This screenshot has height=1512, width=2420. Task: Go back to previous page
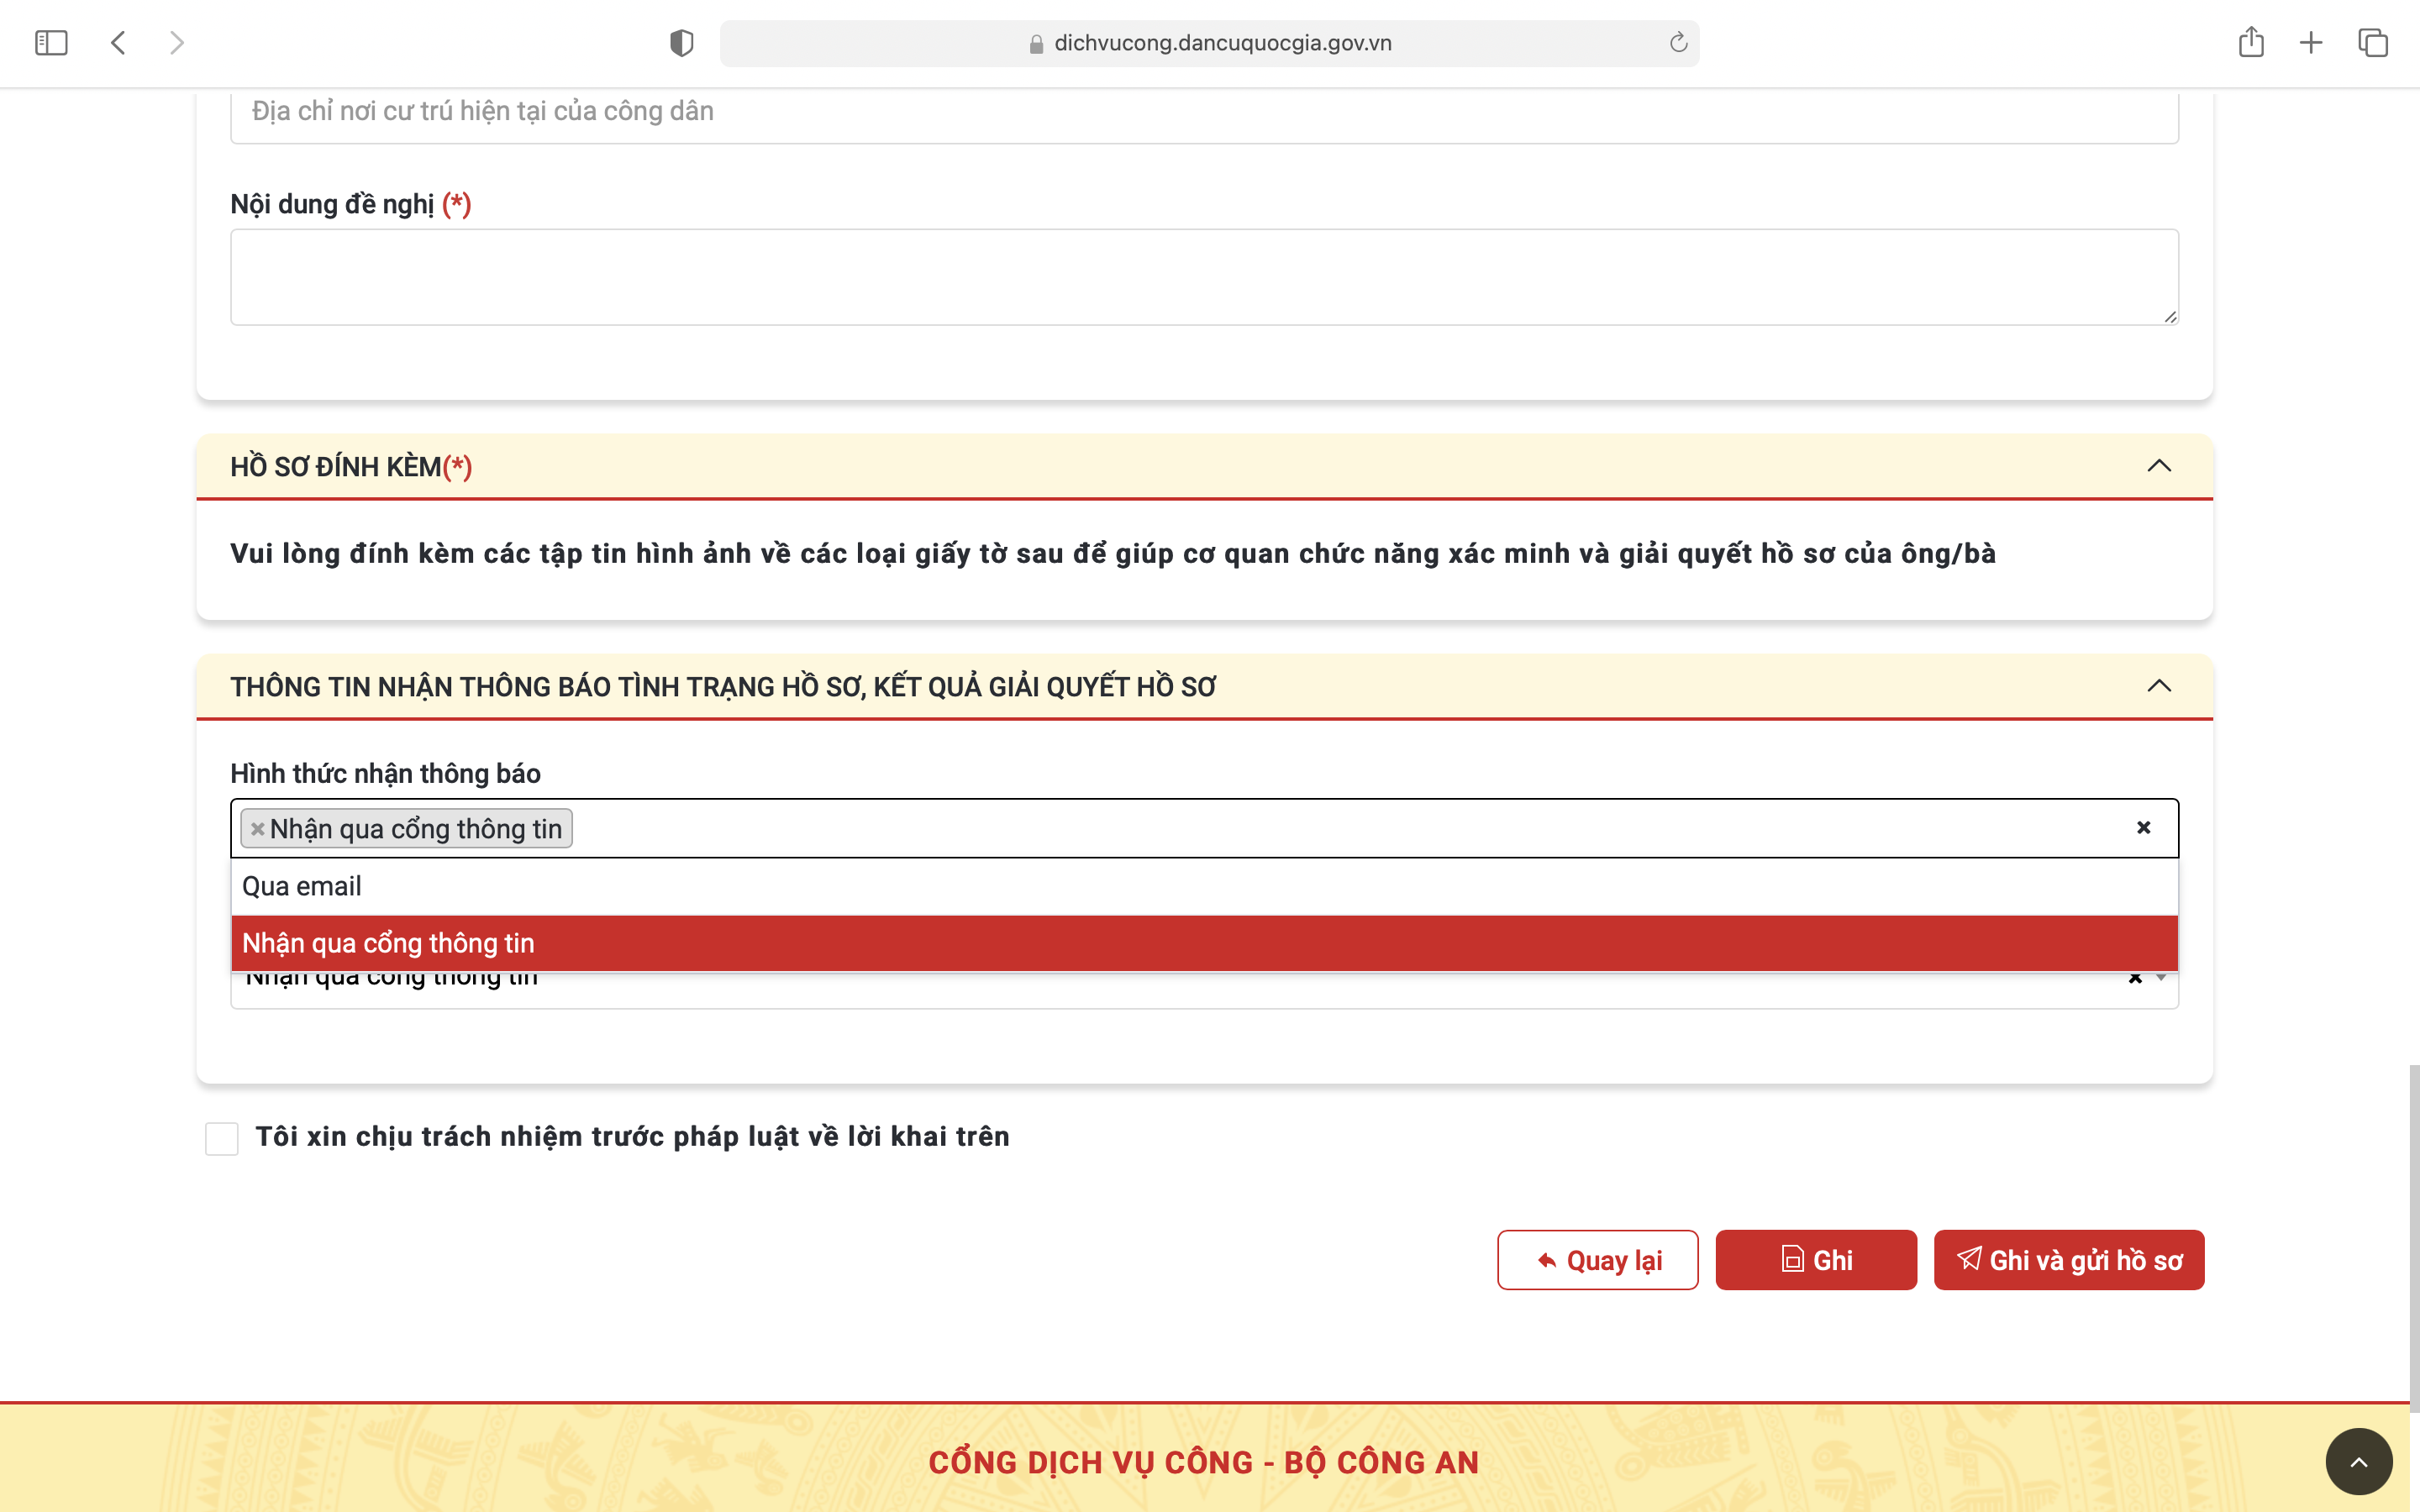tap(118, 42)
